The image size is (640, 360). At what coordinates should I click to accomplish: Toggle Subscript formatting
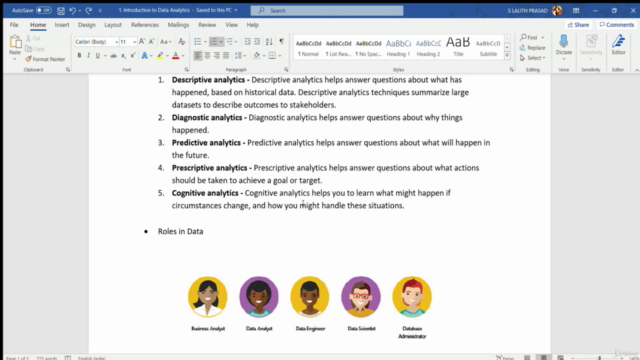(123, 56)
